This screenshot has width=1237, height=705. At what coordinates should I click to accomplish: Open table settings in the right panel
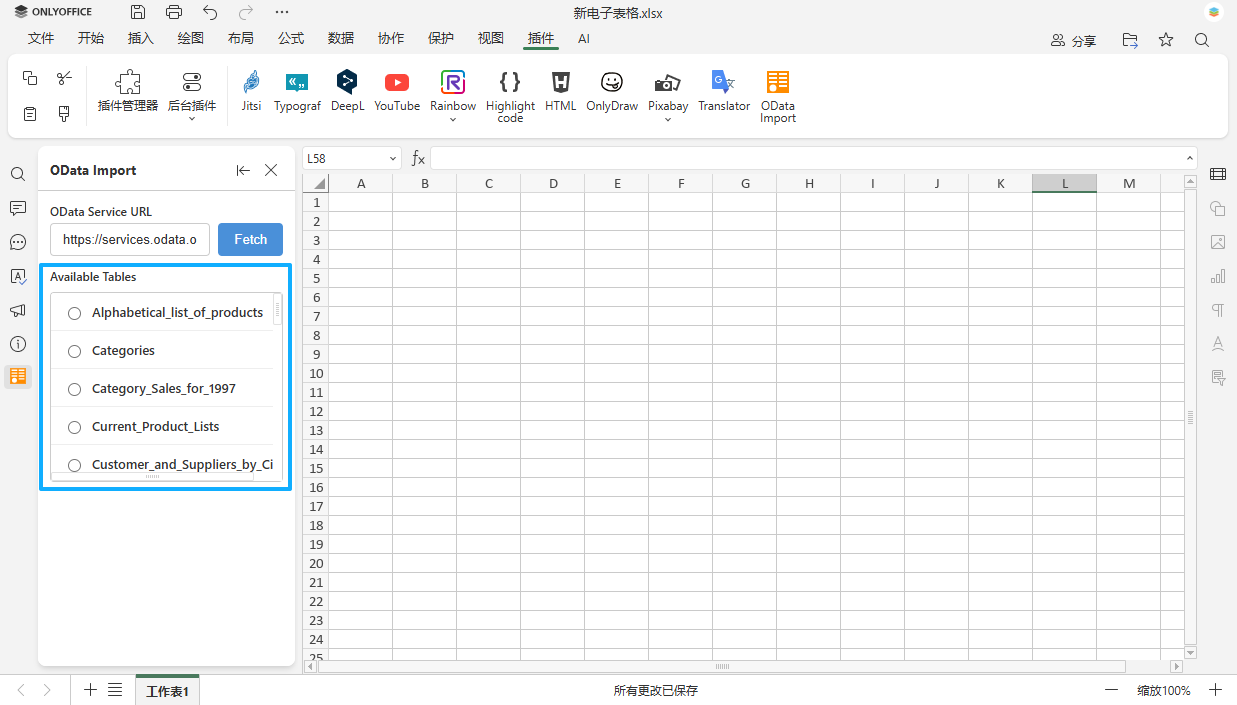(1218, 174)
